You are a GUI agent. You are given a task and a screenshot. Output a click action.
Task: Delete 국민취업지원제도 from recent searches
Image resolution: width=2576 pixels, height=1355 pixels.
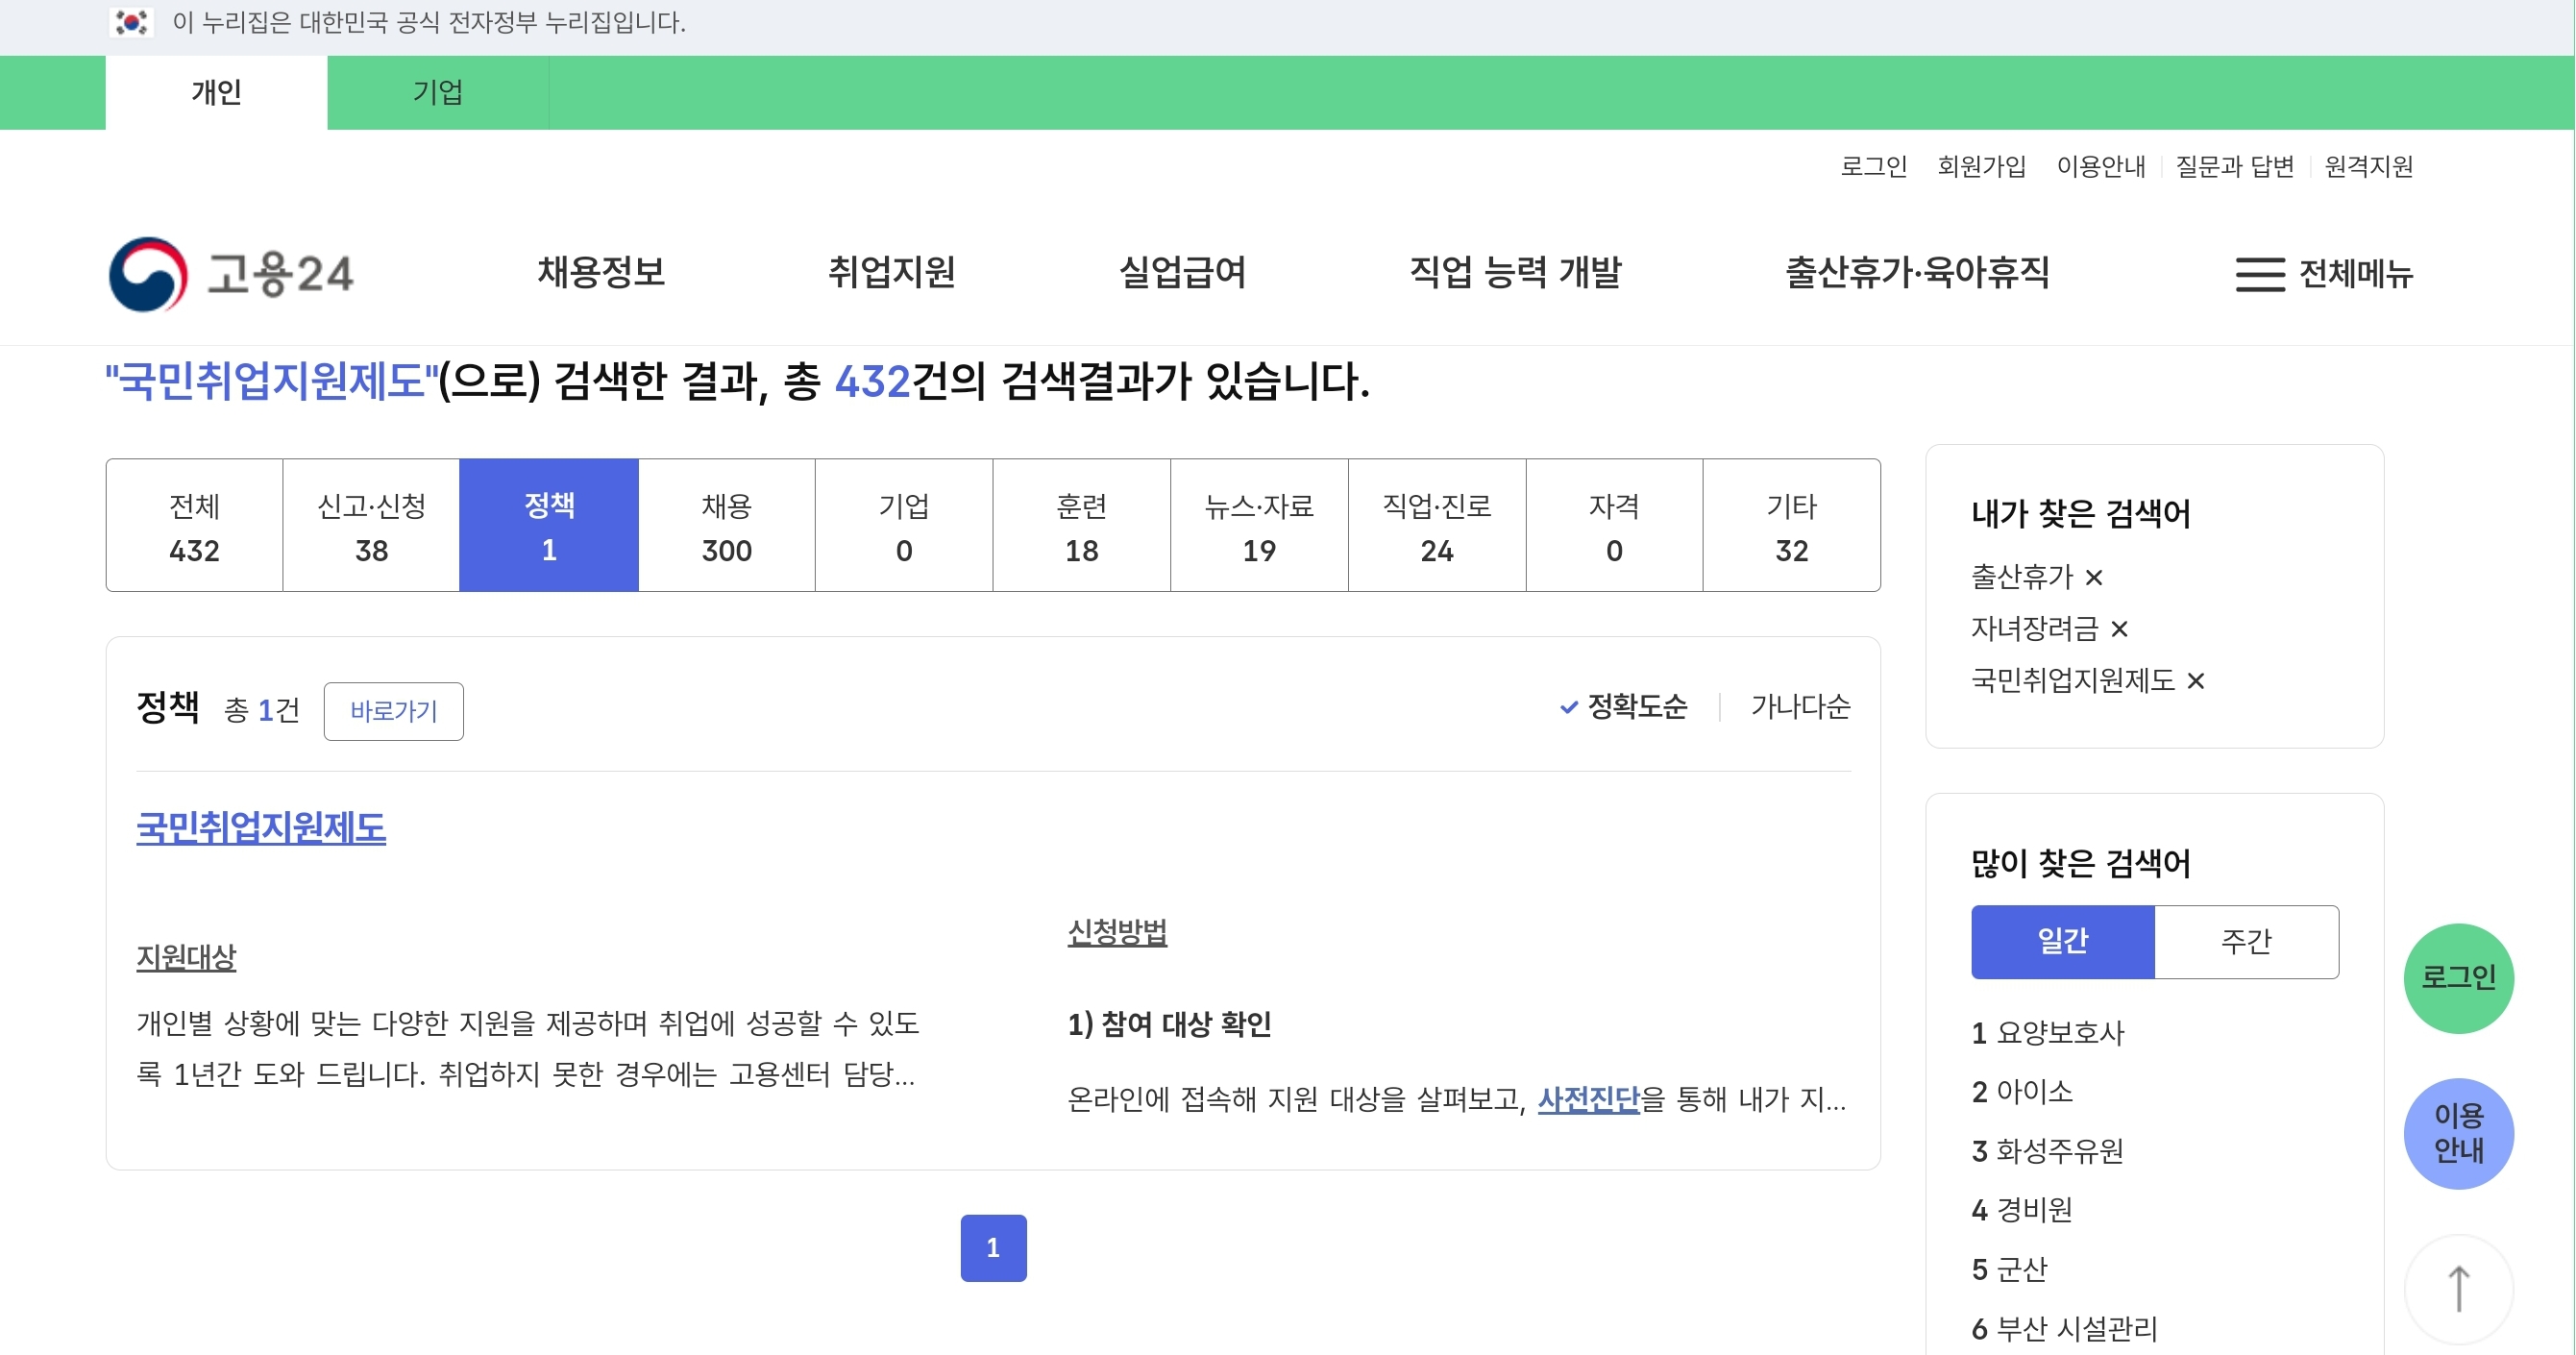pos(2196,681)
